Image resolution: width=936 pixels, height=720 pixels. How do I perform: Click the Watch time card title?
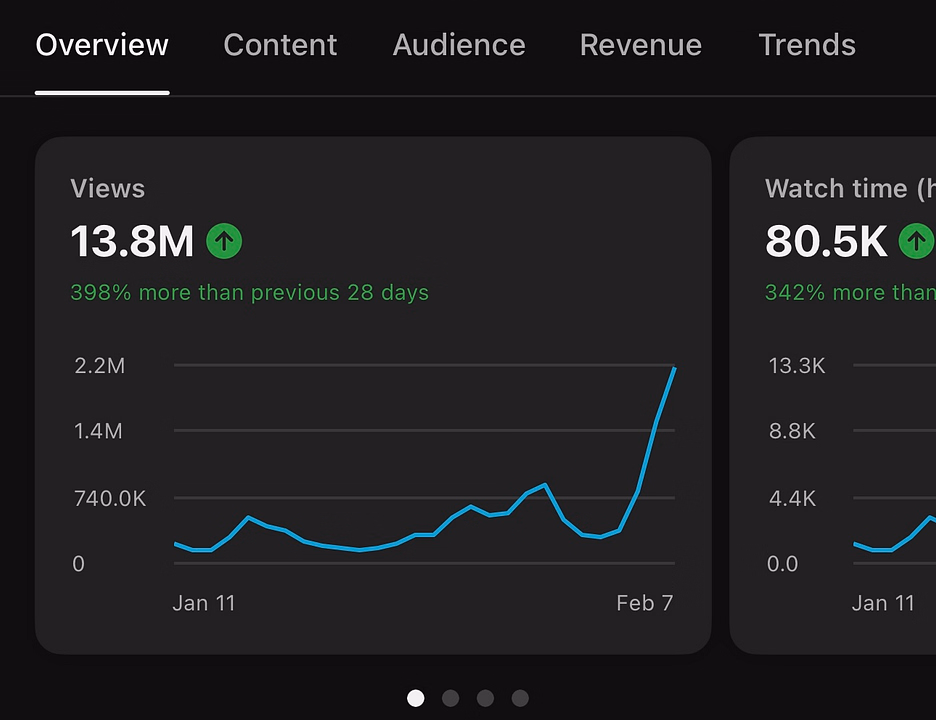click(x=850, y=189)
